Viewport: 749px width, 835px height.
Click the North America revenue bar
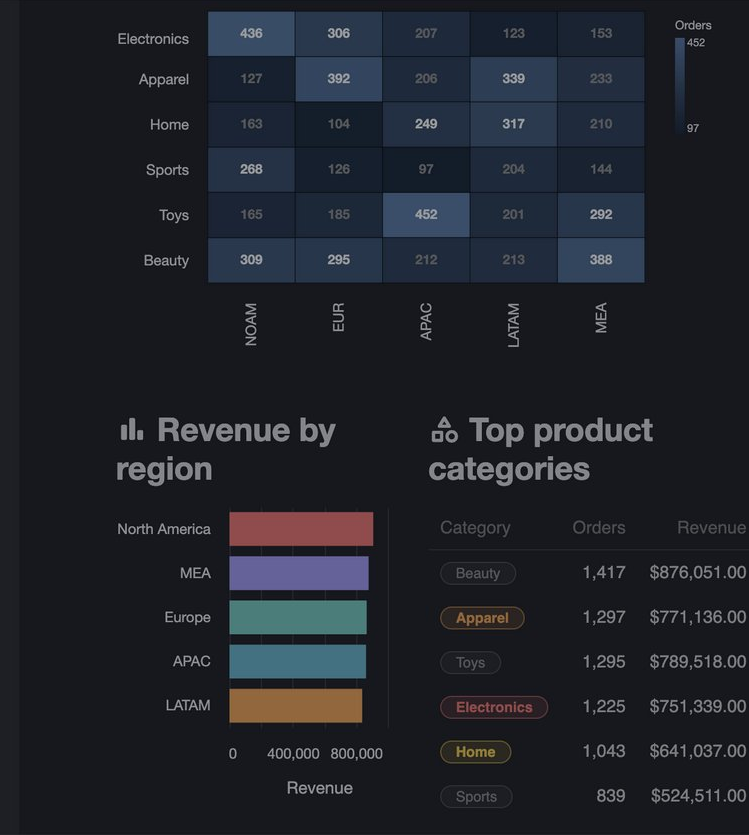click(301, 529)
